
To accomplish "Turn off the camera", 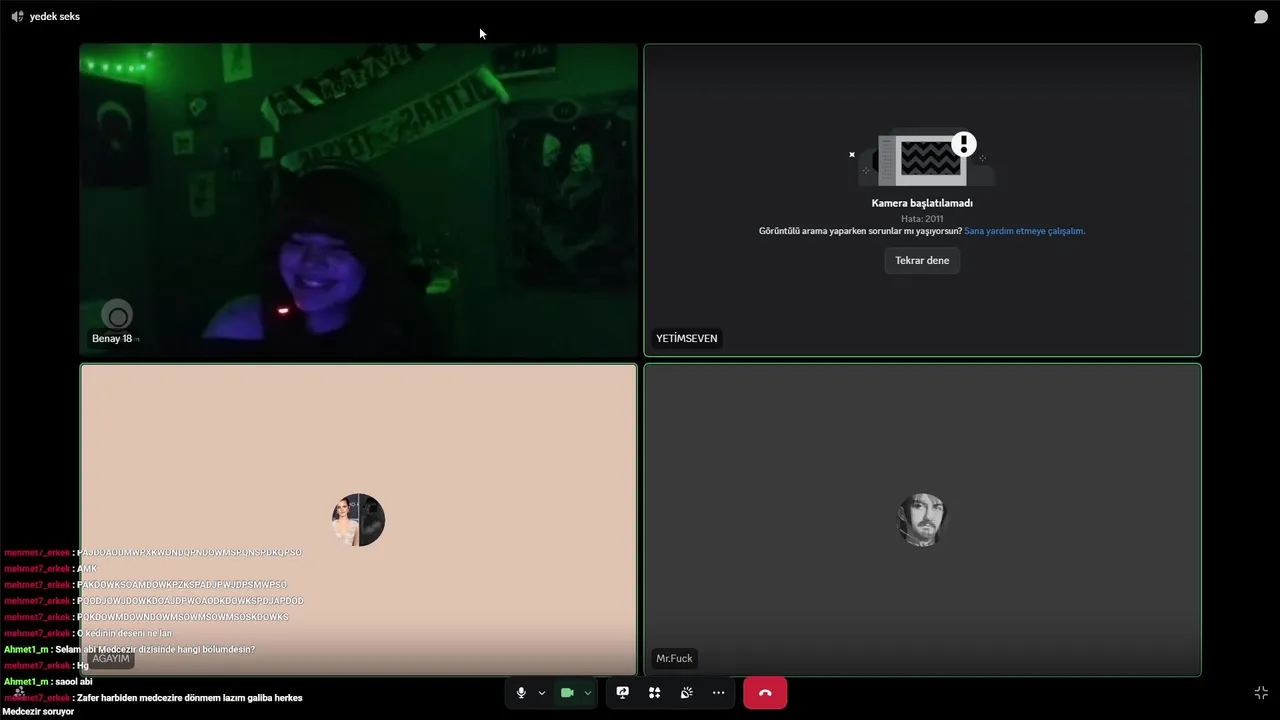I will [567, 693].
